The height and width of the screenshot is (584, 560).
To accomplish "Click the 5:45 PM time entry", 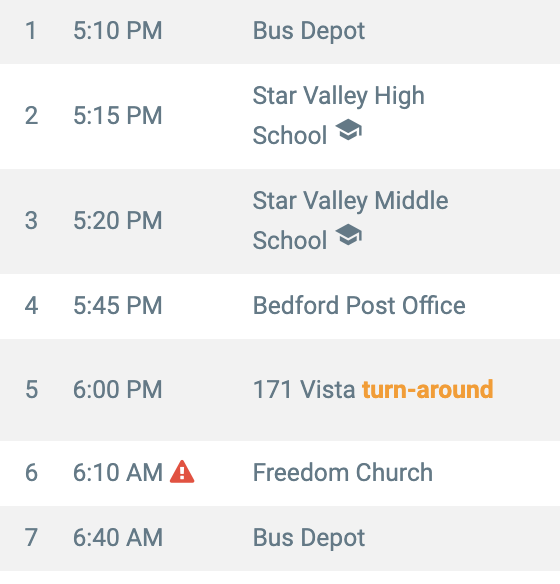I will tap(118, 306).
